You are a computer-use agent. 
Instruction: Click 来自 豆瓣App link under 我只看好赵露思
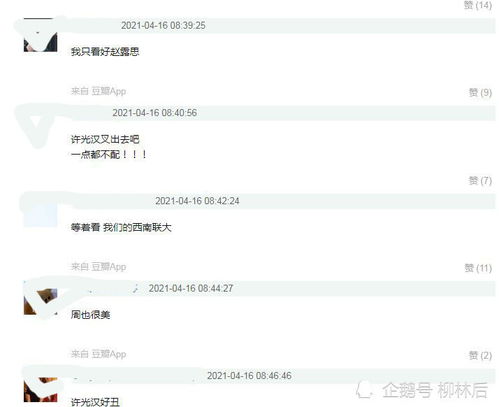click(x=98, y=91)
